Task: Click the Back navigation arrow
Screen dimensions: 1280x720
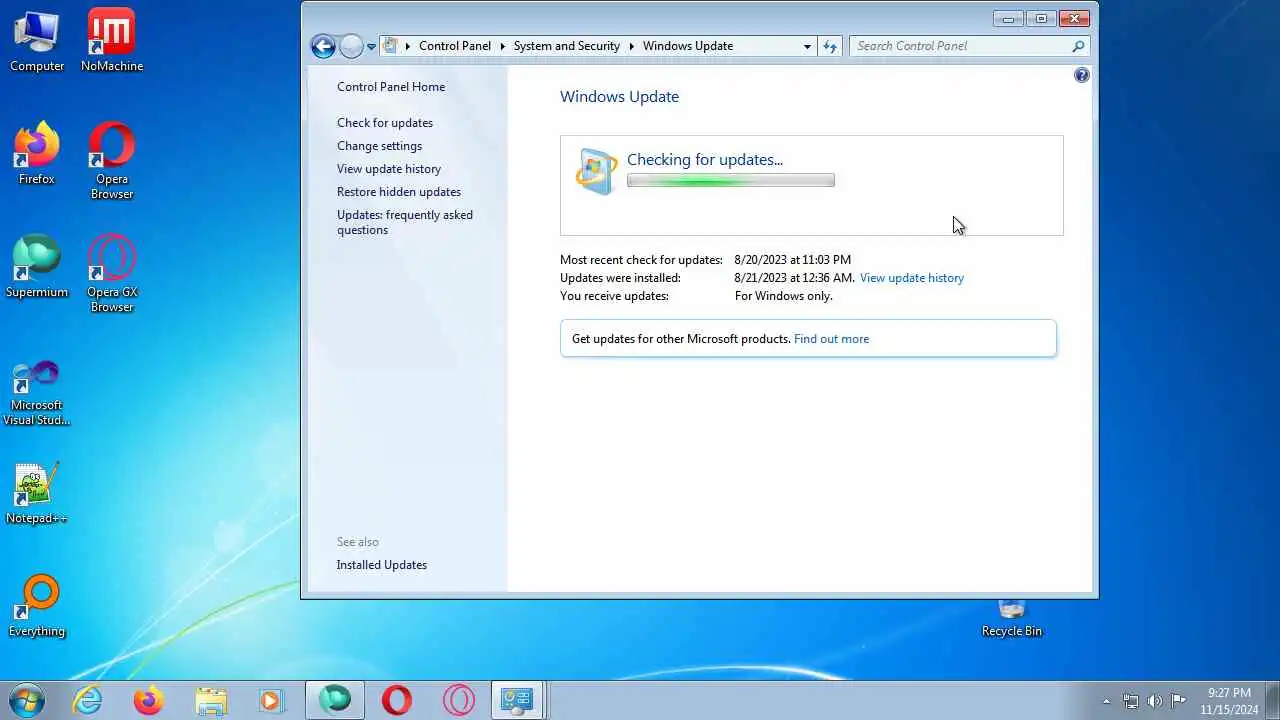Action: coord(323,46)
